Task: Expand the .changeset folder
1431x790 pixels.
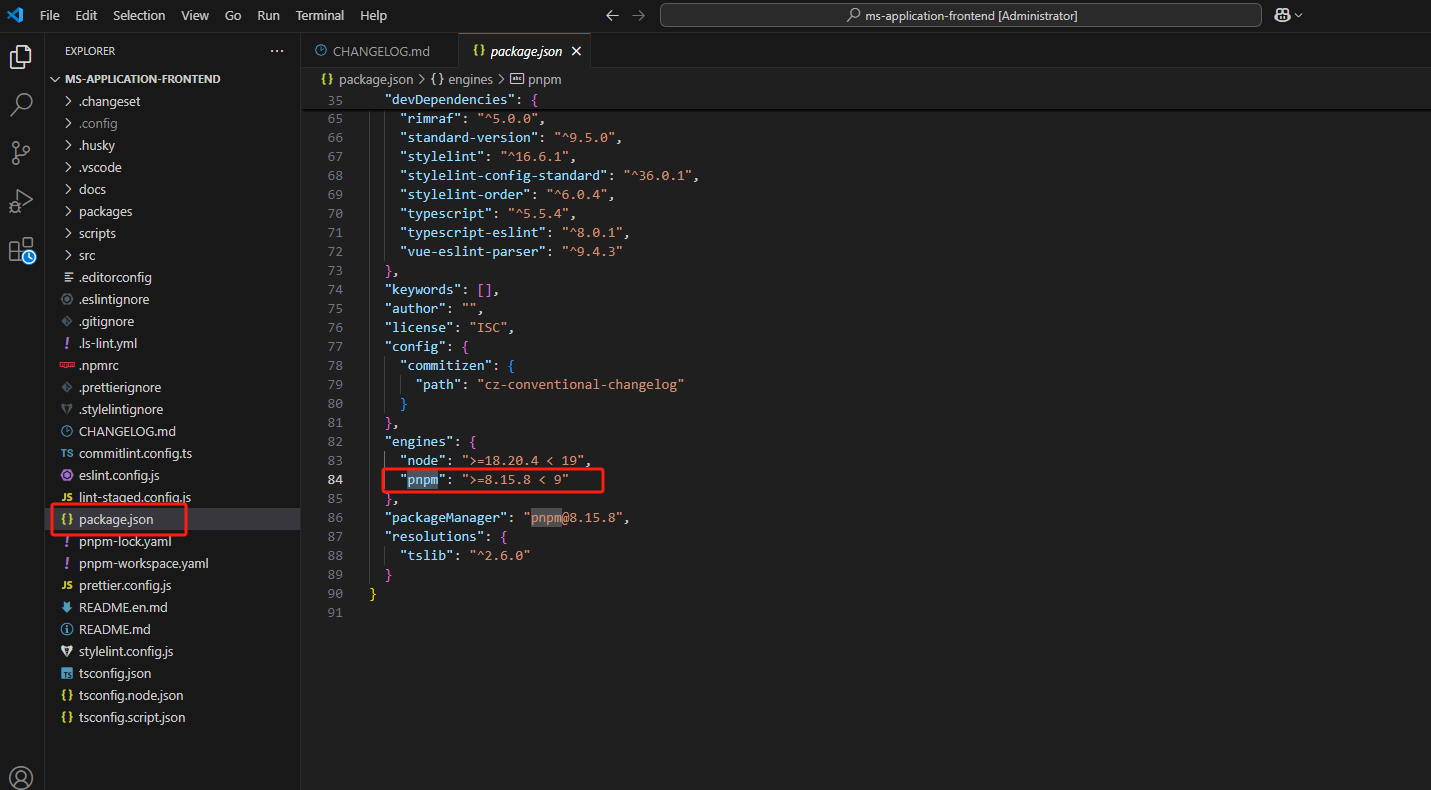Action: pos(109,101)
